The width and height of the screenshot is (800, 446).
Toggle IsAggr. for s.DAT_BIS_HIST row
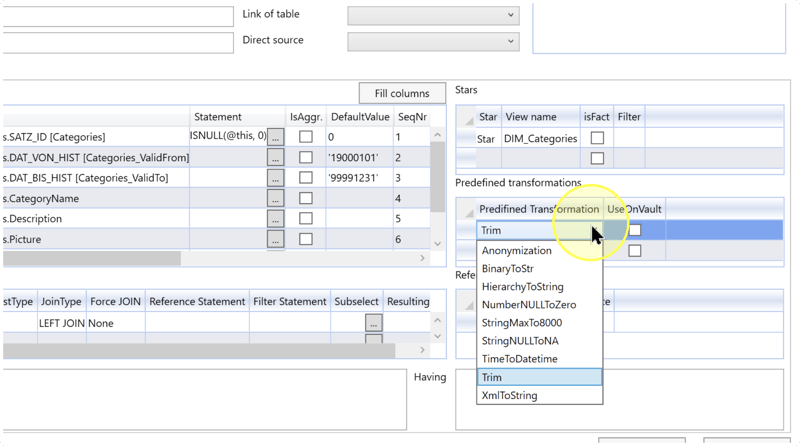tap(306, 178)
